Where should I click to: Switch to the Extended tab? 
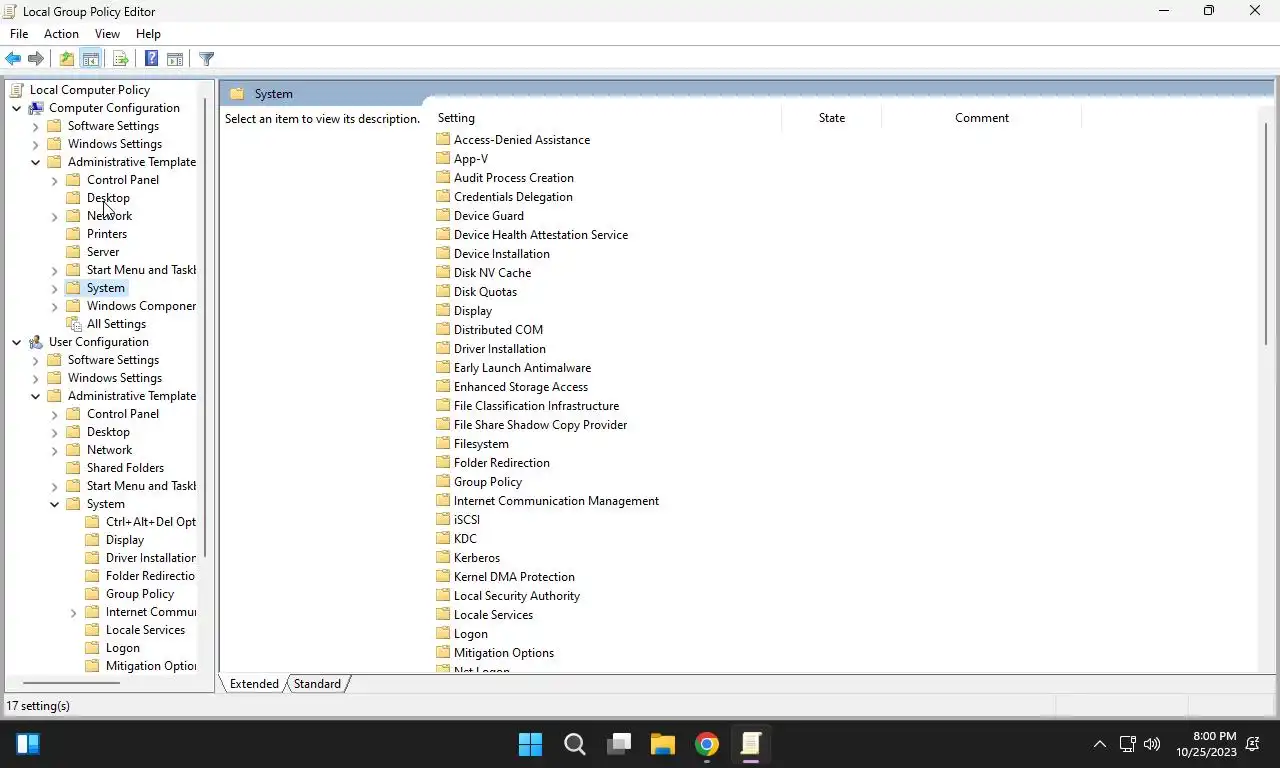[254, 684]
